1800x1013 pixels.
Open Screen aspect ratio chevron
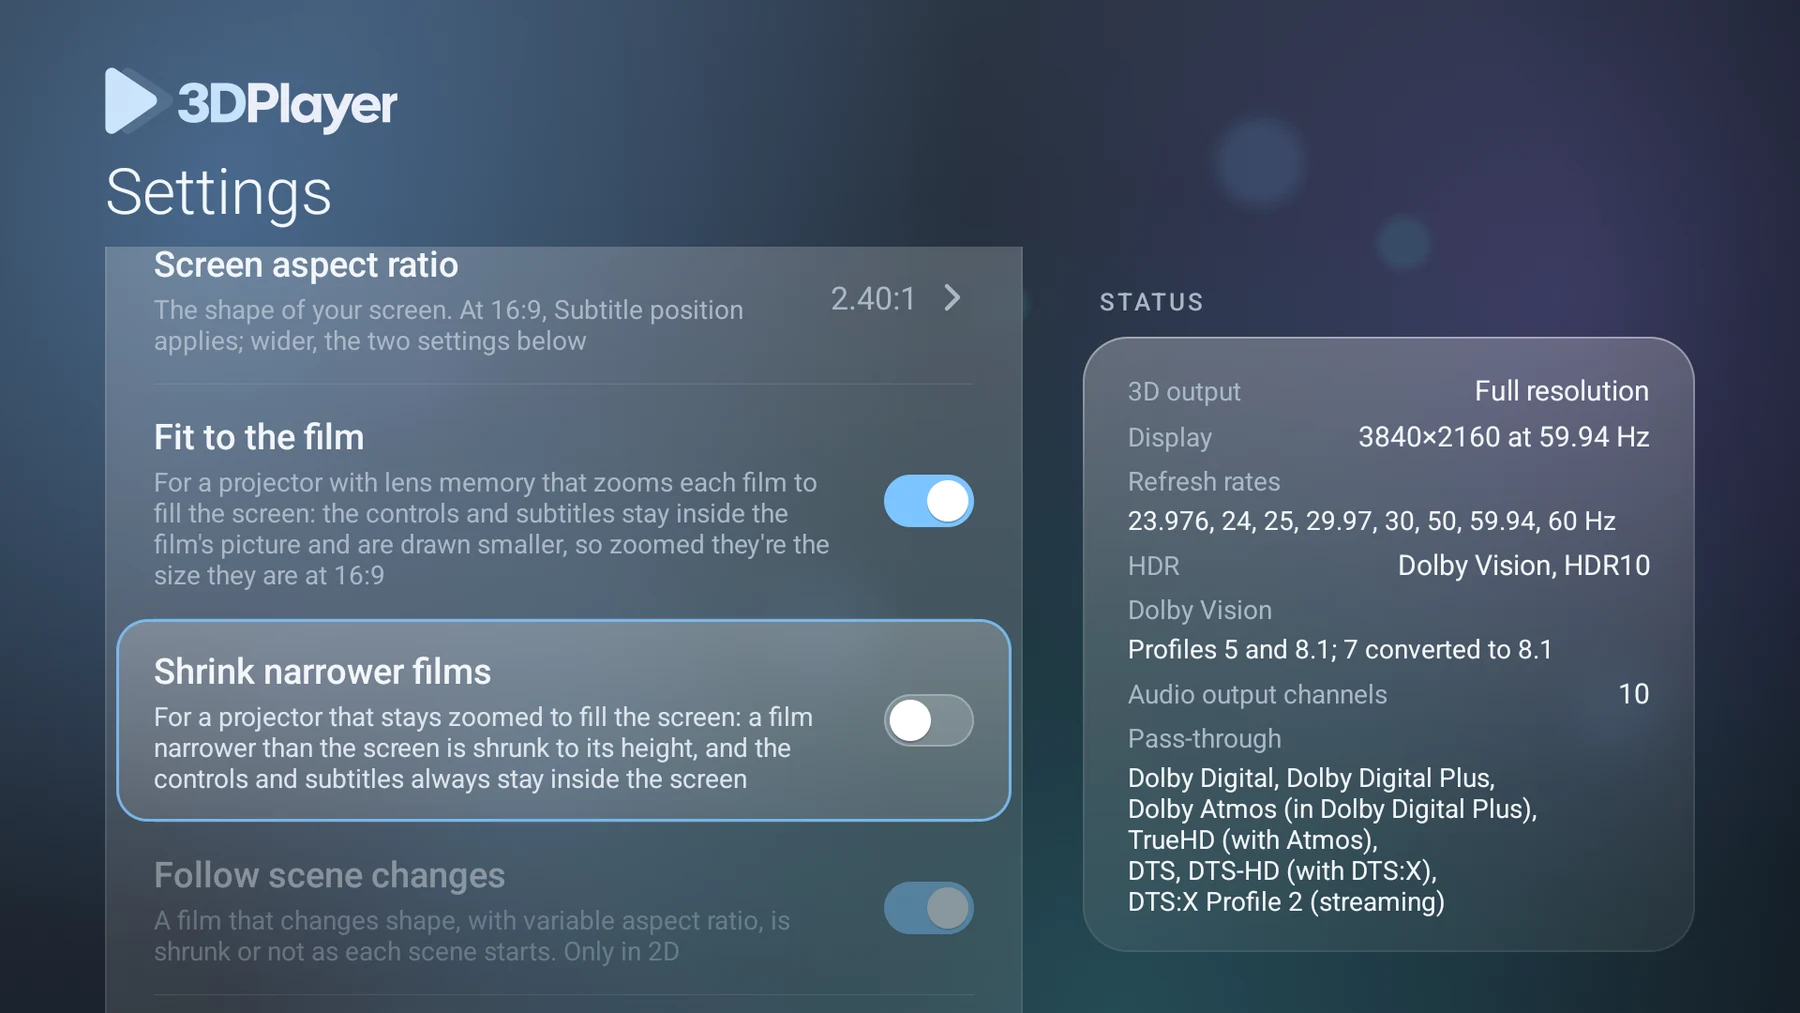[953, 298]
